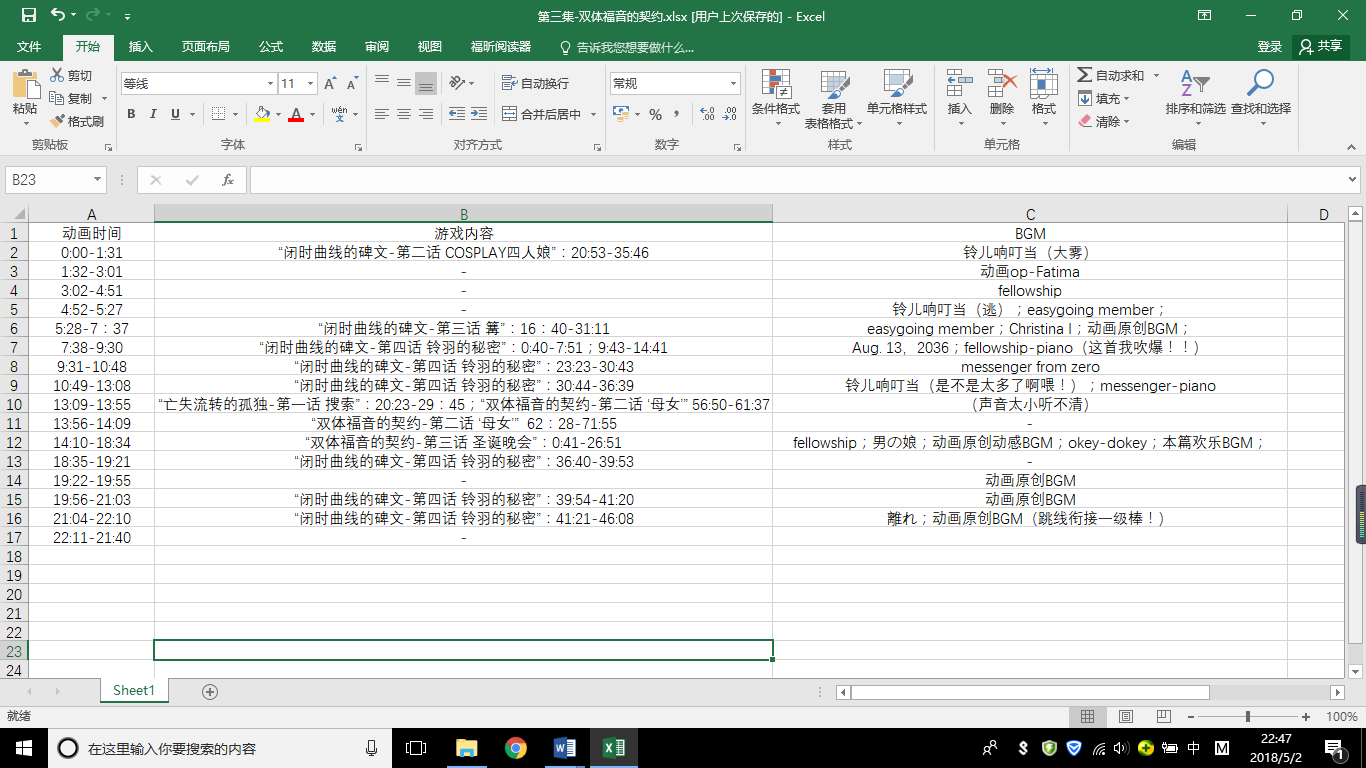Open Cell Styles (单元格样式)

pos(897,98)
